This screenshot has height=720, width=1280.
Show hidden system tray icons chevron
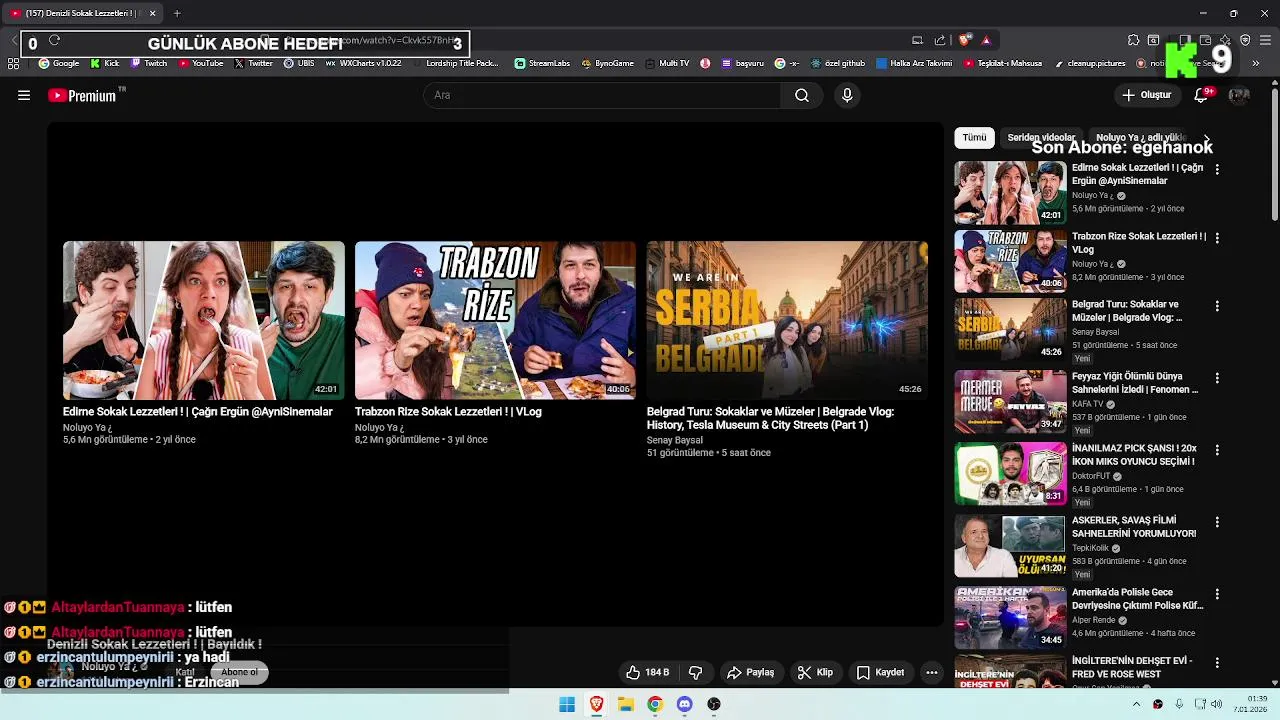[x=1136, y=704]
